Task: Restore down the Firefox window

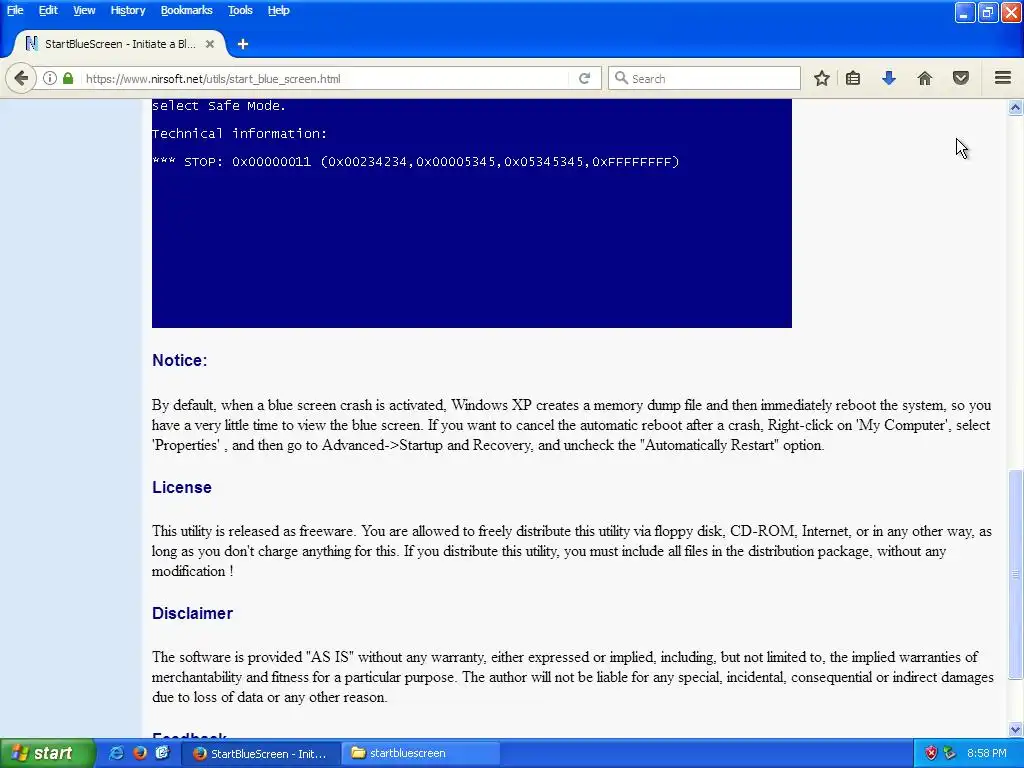Action: pyautogui.click(x=987, y=12)
